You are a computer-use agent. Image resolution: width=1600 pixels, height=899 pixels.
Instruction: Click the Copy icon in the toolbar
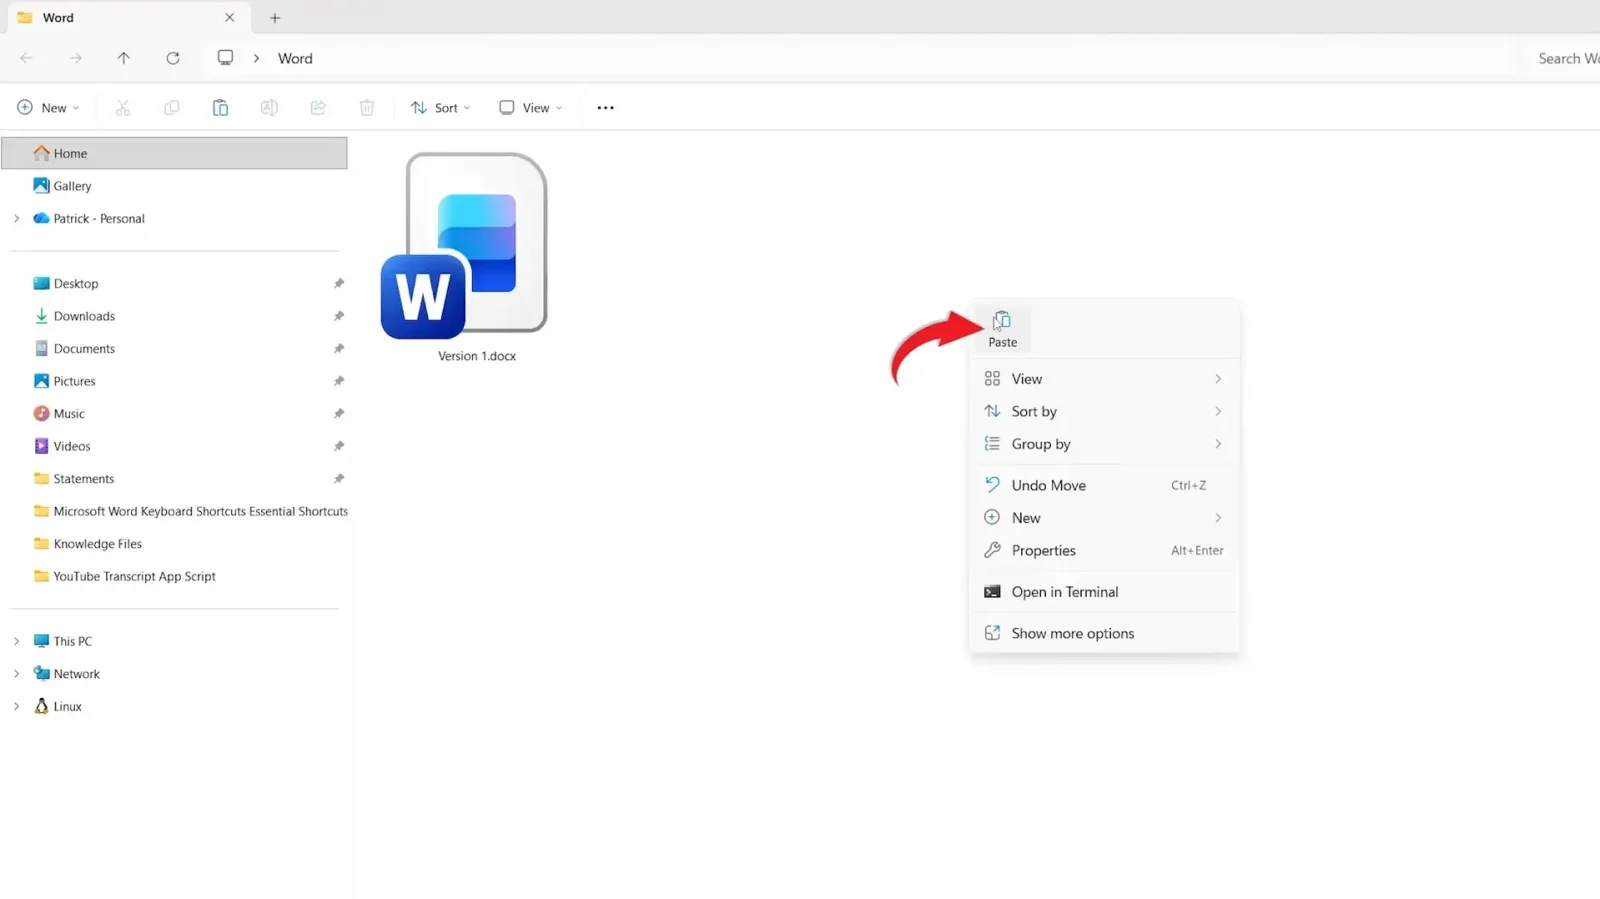coord(172,108)
